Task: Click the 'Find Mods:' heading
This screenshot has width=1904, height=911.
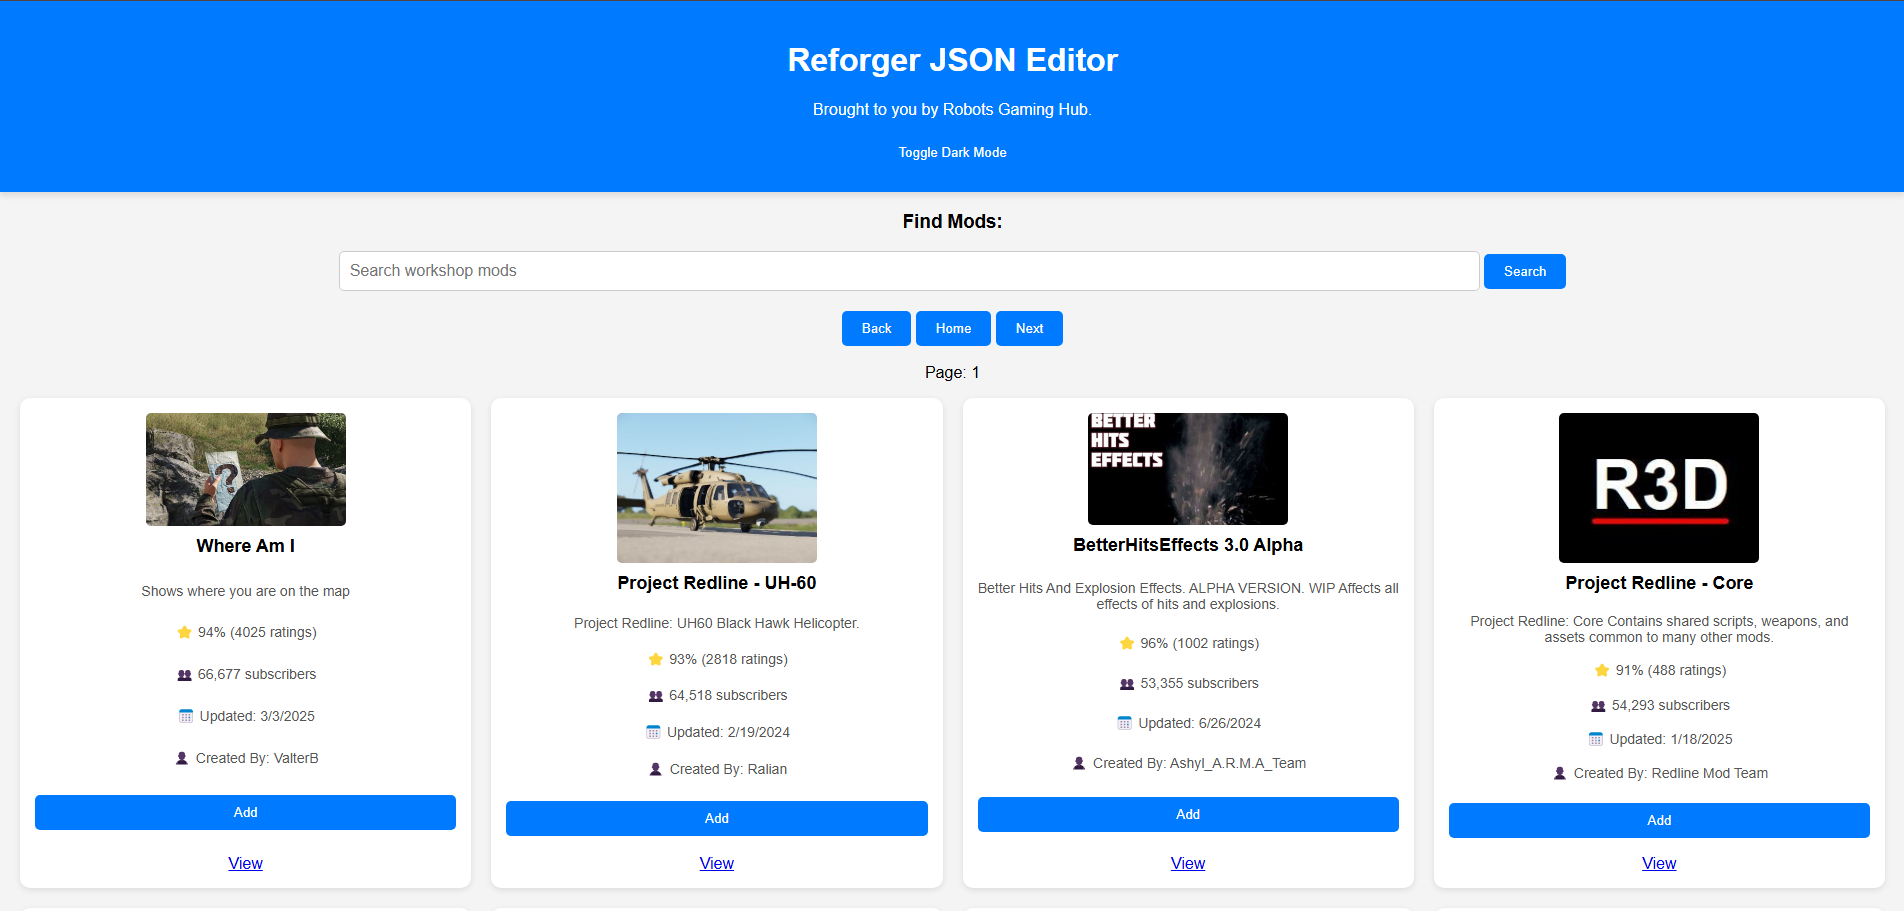Action: (x=952, y=221)
